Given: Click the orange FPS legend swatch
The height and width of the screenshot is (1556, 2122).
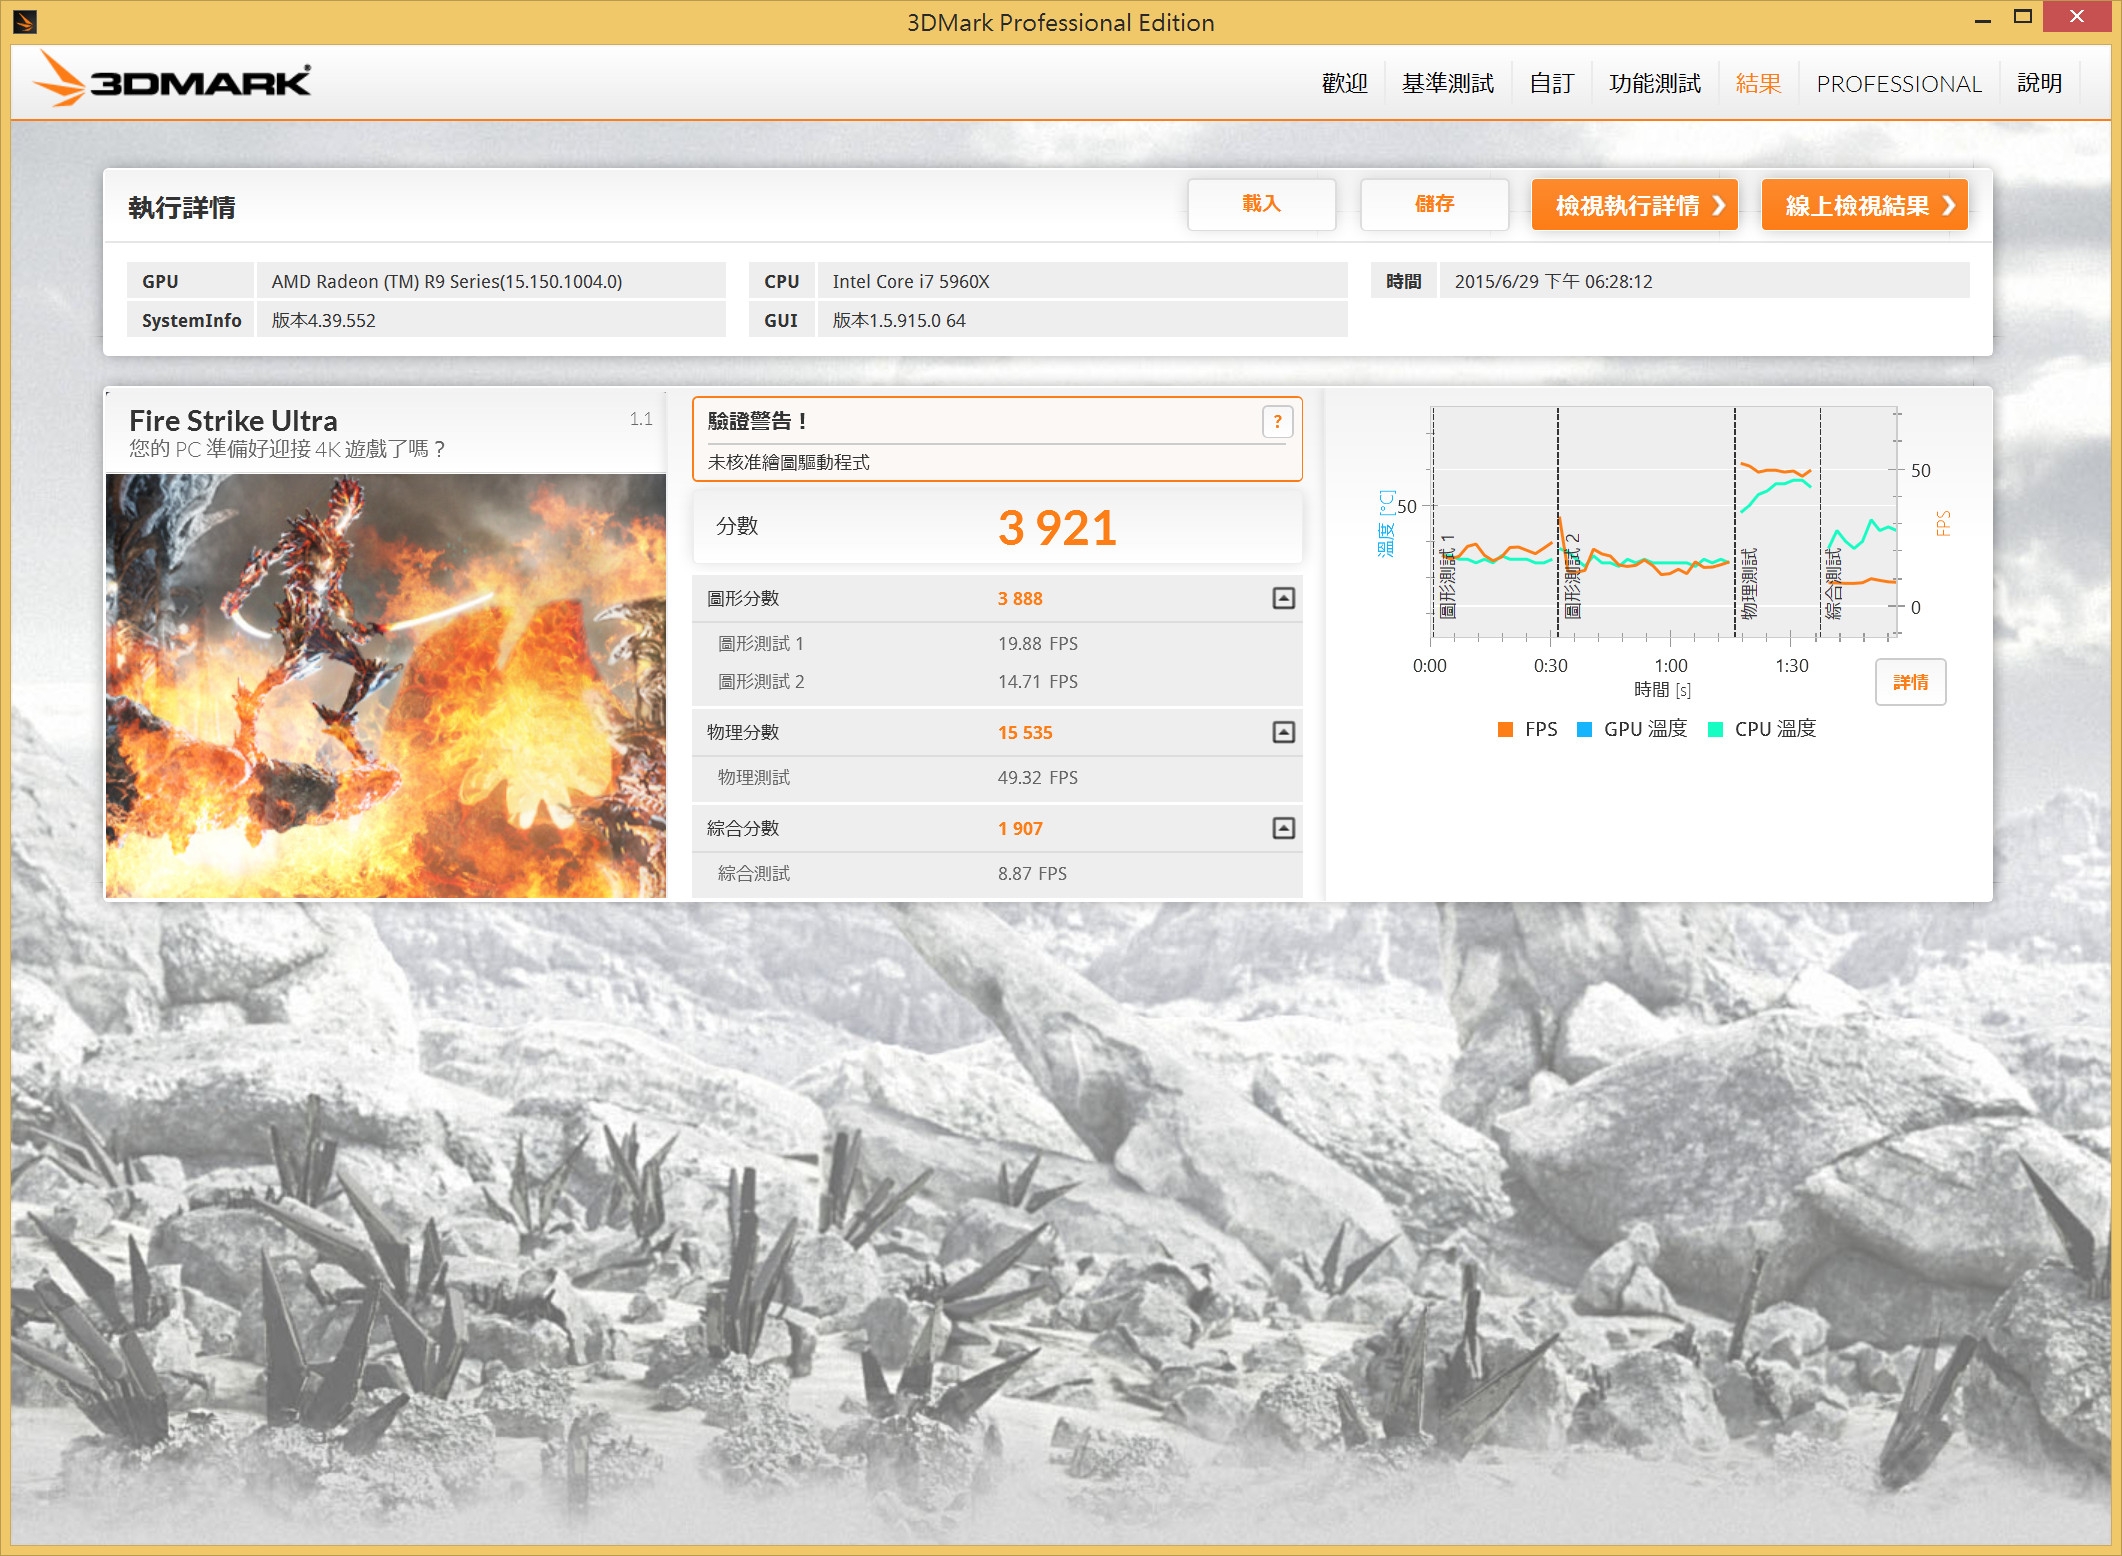Looking at the screenshot, I should click(x=1505, y=729).
